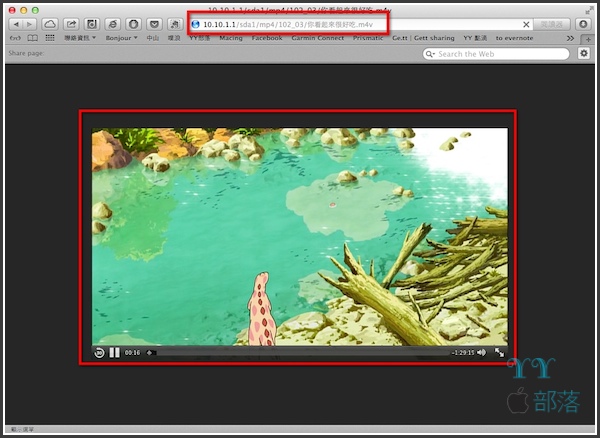Open the search engine magnifier dropdown
This screenshot has height=438, width=600.
pos(430,54)
